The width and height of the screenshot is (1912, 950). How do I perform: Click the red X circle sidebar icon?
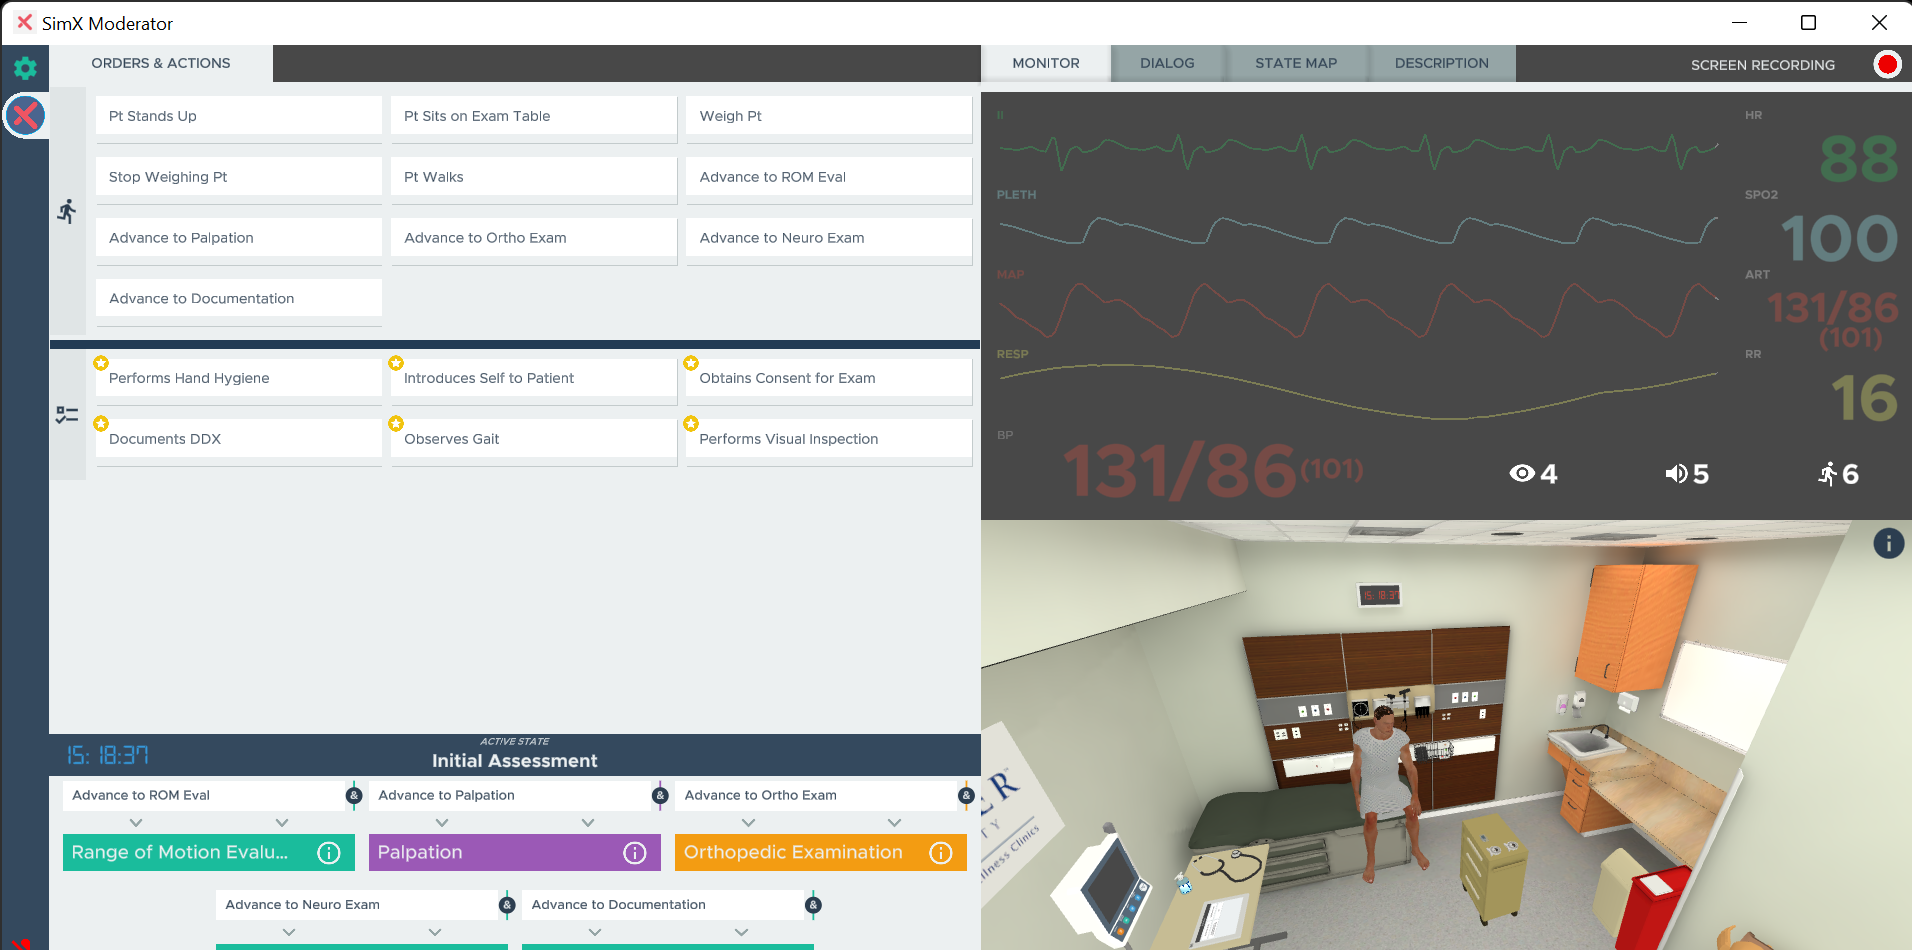pyautogui.click(x=25, y=116)
